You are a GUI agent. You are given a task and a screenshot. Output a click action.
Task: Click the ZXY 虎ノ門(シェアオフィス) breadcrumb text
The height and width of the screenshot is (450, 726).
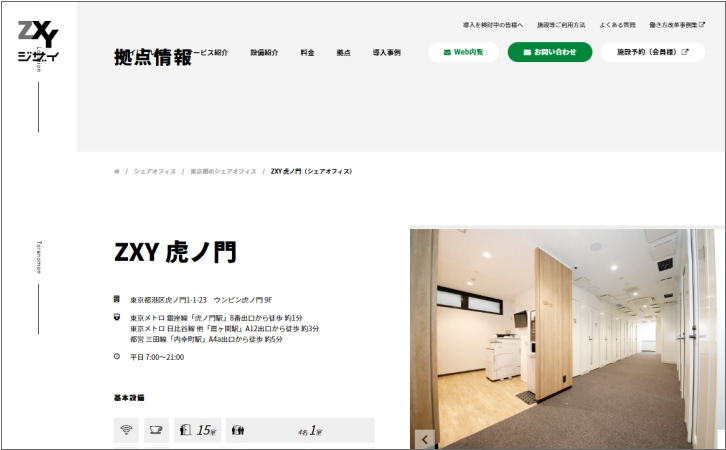pyautogui.click(x=311, y=171)
